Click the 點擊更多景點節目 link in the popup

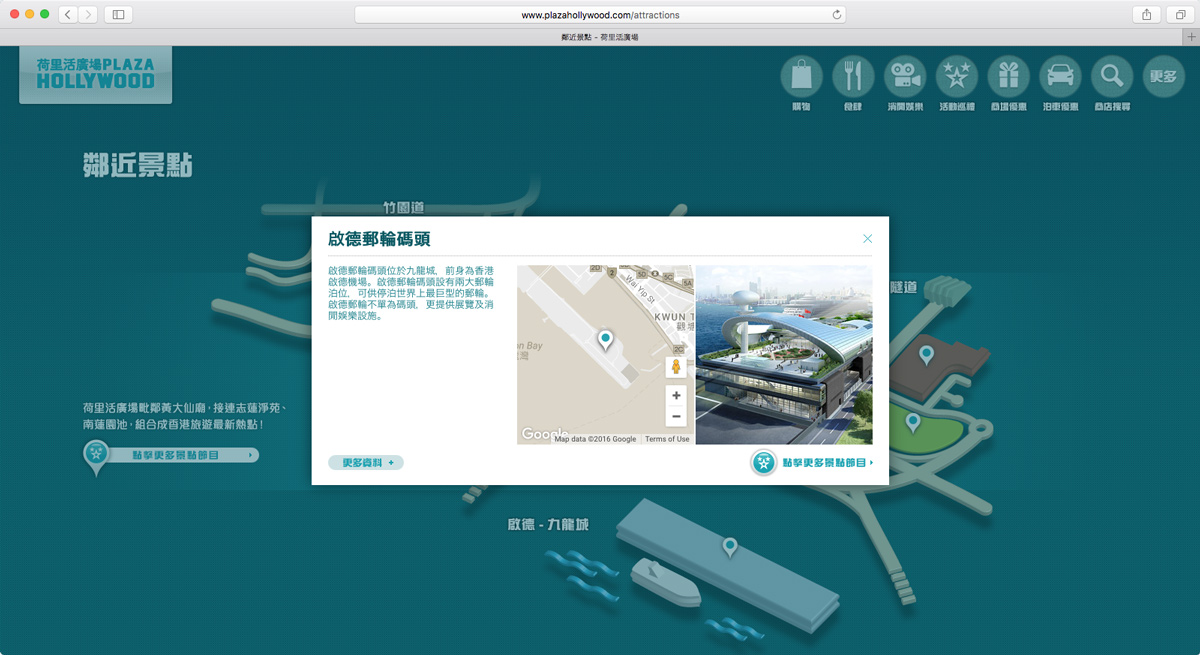pos(814,463)
